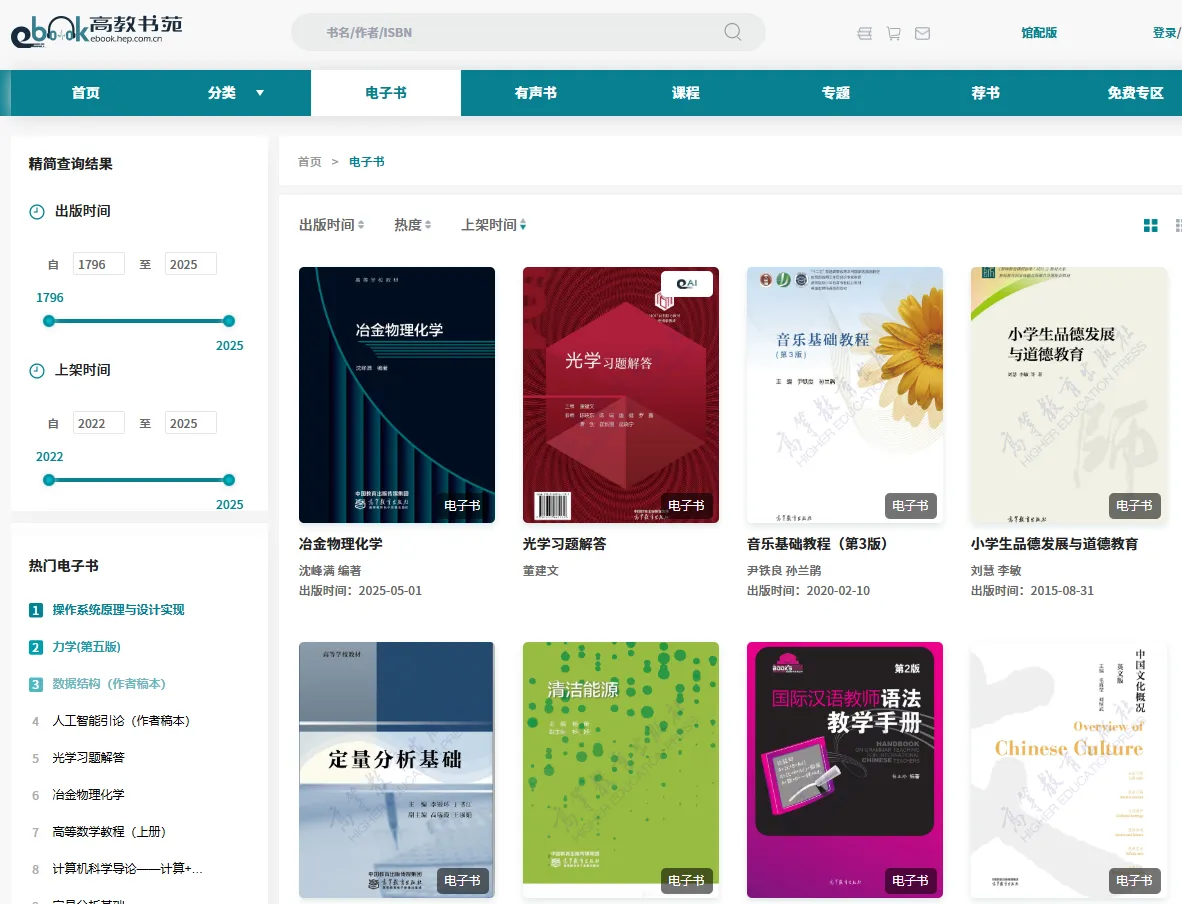Open the 课程 navigation tab
This screenshot has height=904, width=1182.
tap(685, 93)
